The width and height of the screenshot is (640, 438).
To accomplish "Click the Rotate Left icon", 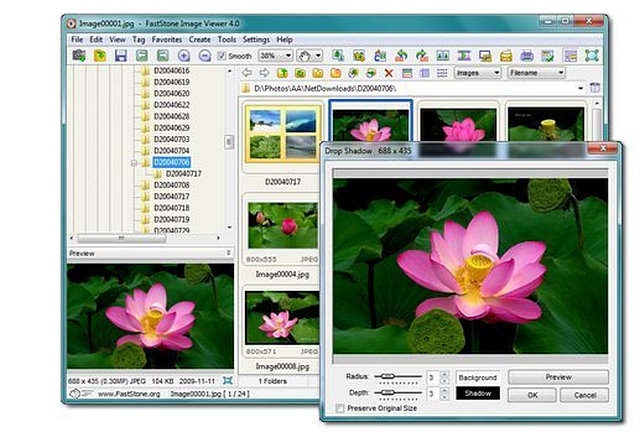I will tap(401, 56).
